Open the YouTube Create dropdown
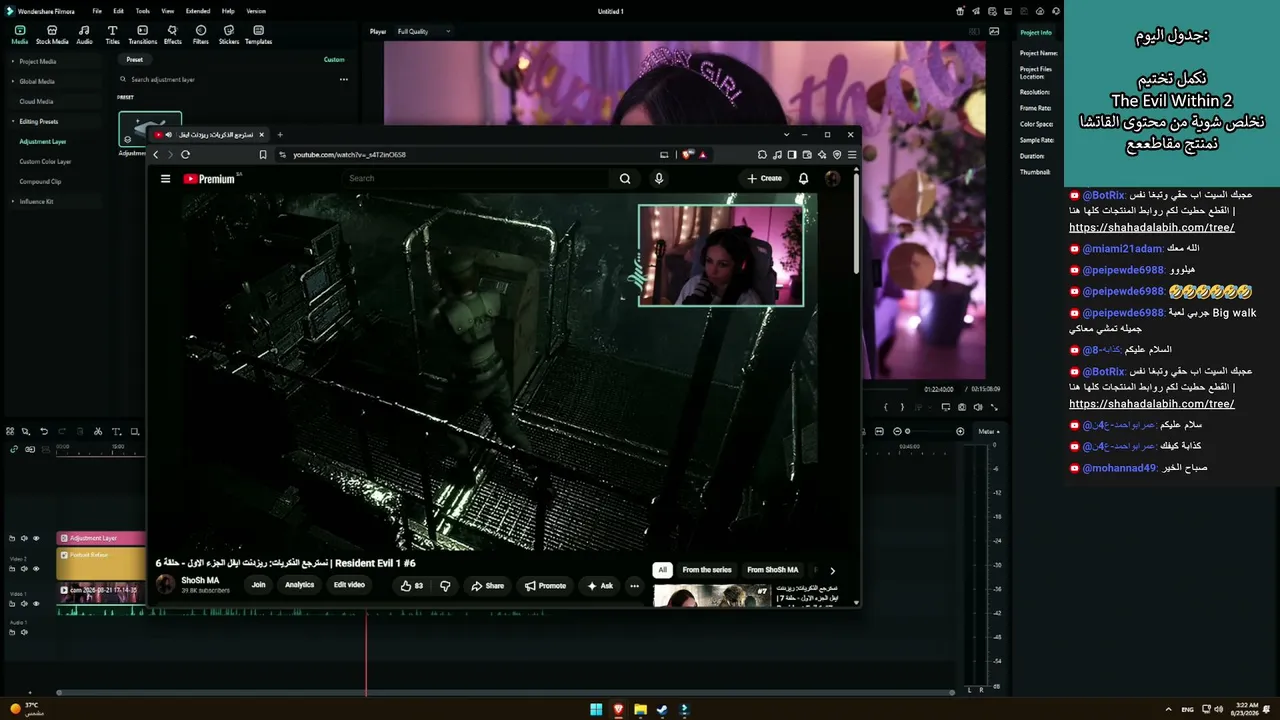 click(765, 179)
